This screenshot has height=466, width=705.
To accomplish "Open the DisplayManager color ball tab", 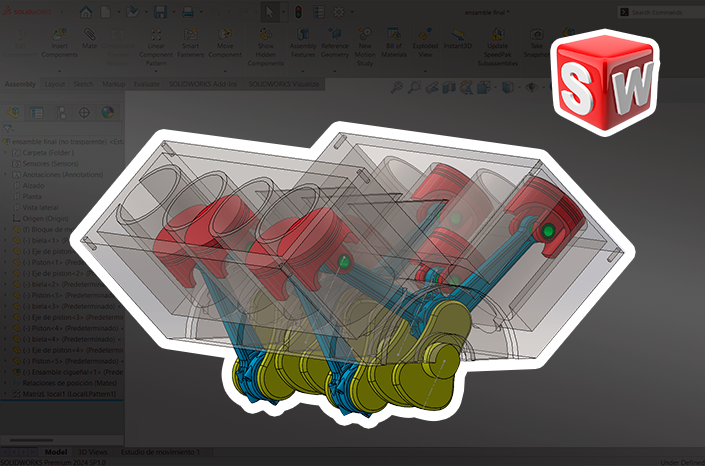I will pos(107,112).
